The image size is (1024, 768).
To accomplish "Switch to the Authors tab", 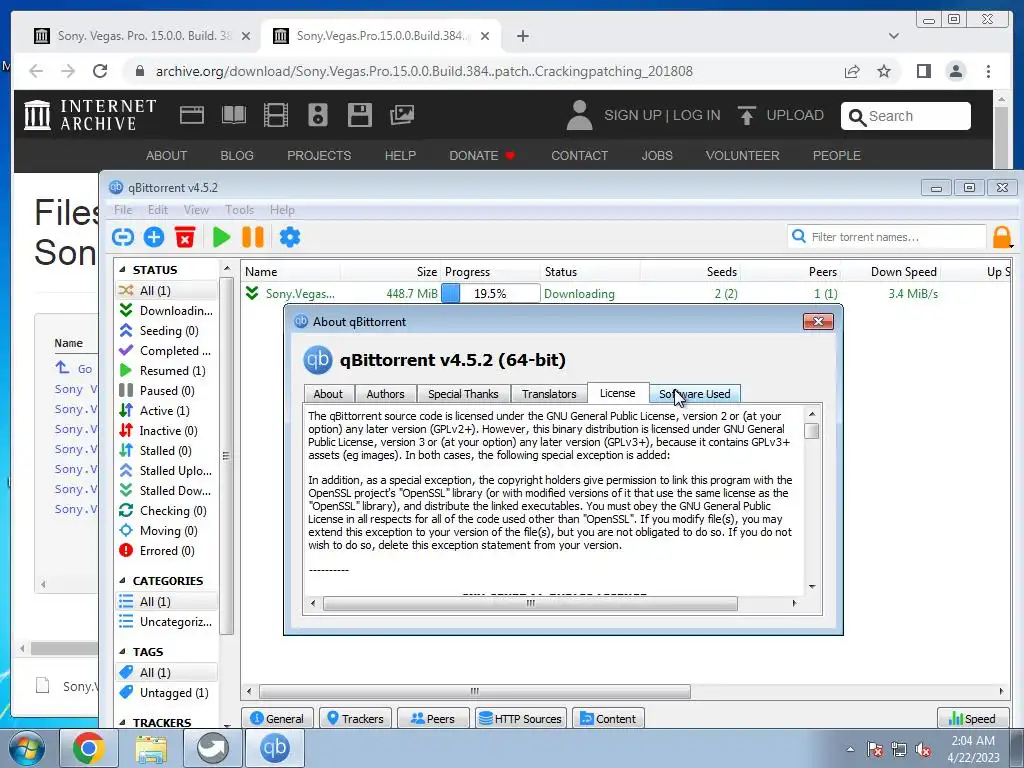I will pyautogui.click(x=385, y=394).
